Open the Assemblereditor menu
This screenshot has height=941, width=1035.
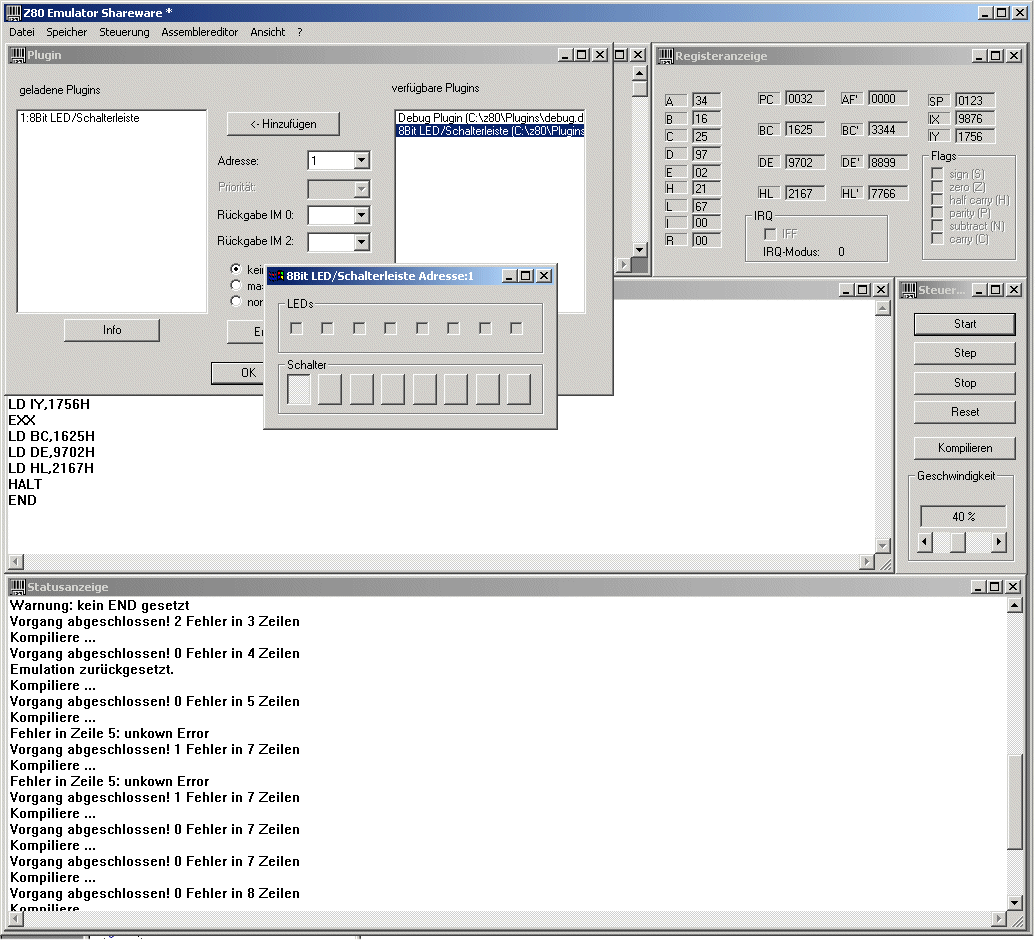tap(199, 32)
